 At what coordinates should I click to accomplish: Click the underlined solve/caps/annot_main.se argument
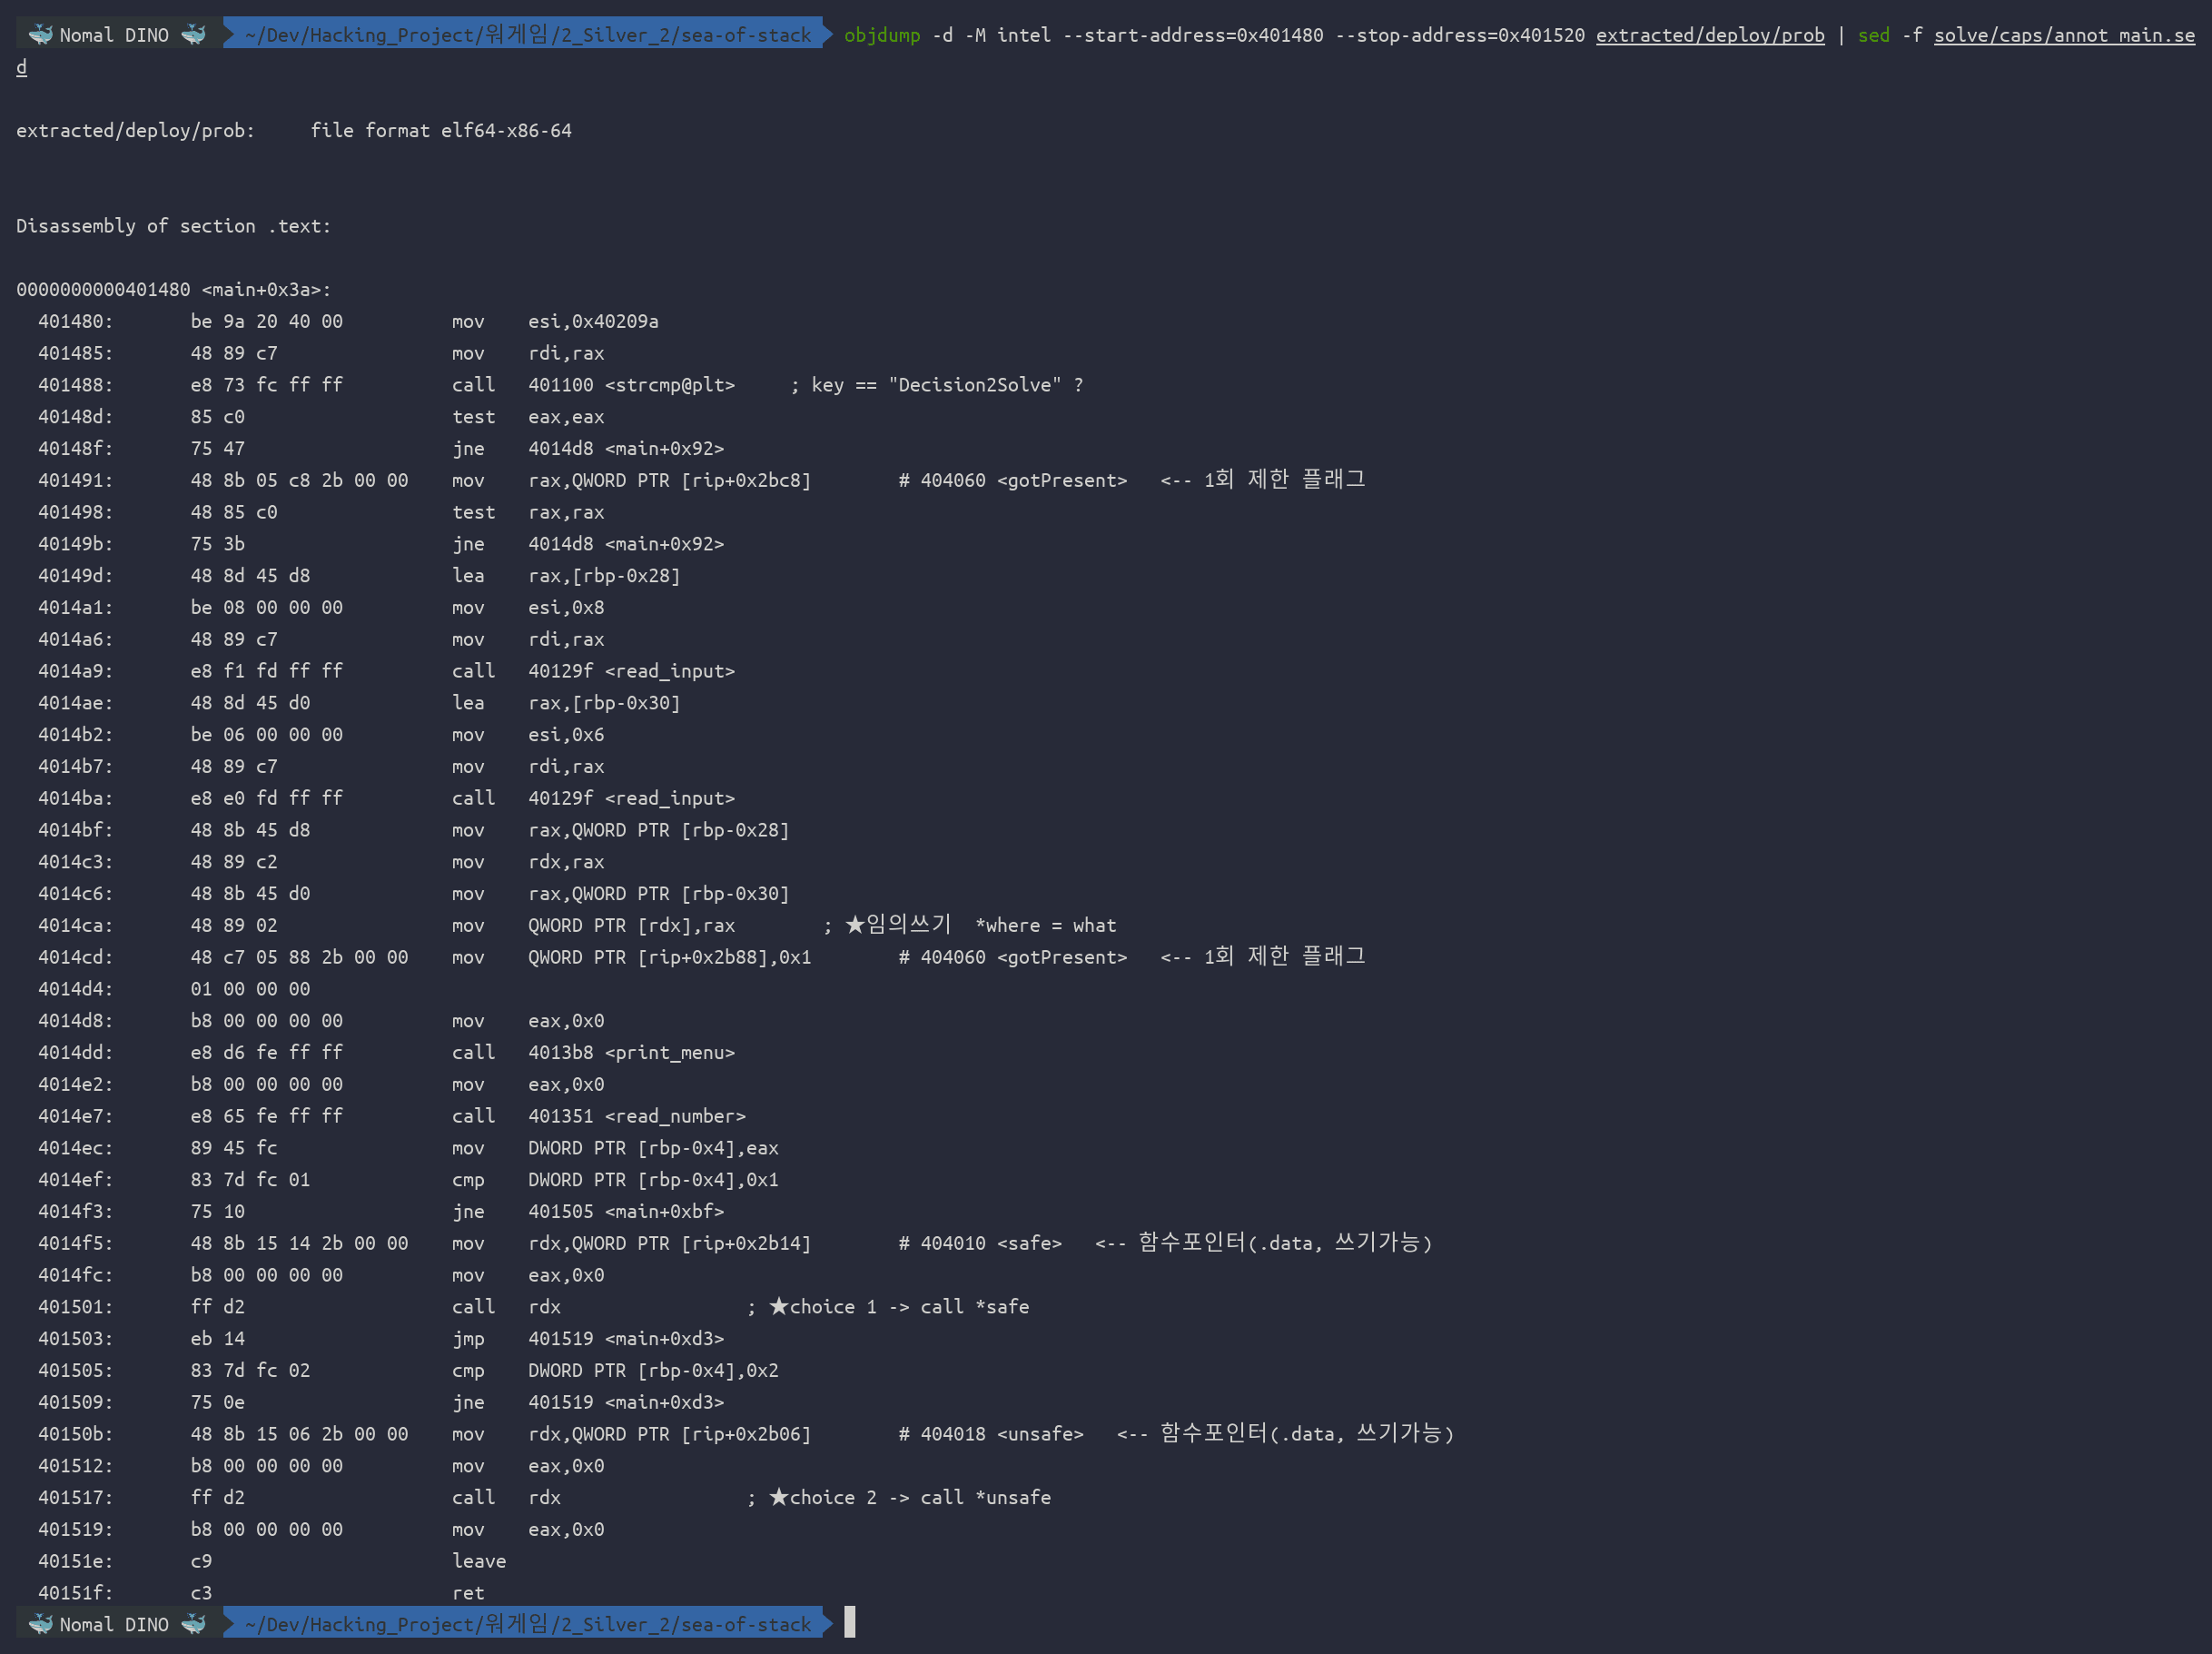point(2064,35)
